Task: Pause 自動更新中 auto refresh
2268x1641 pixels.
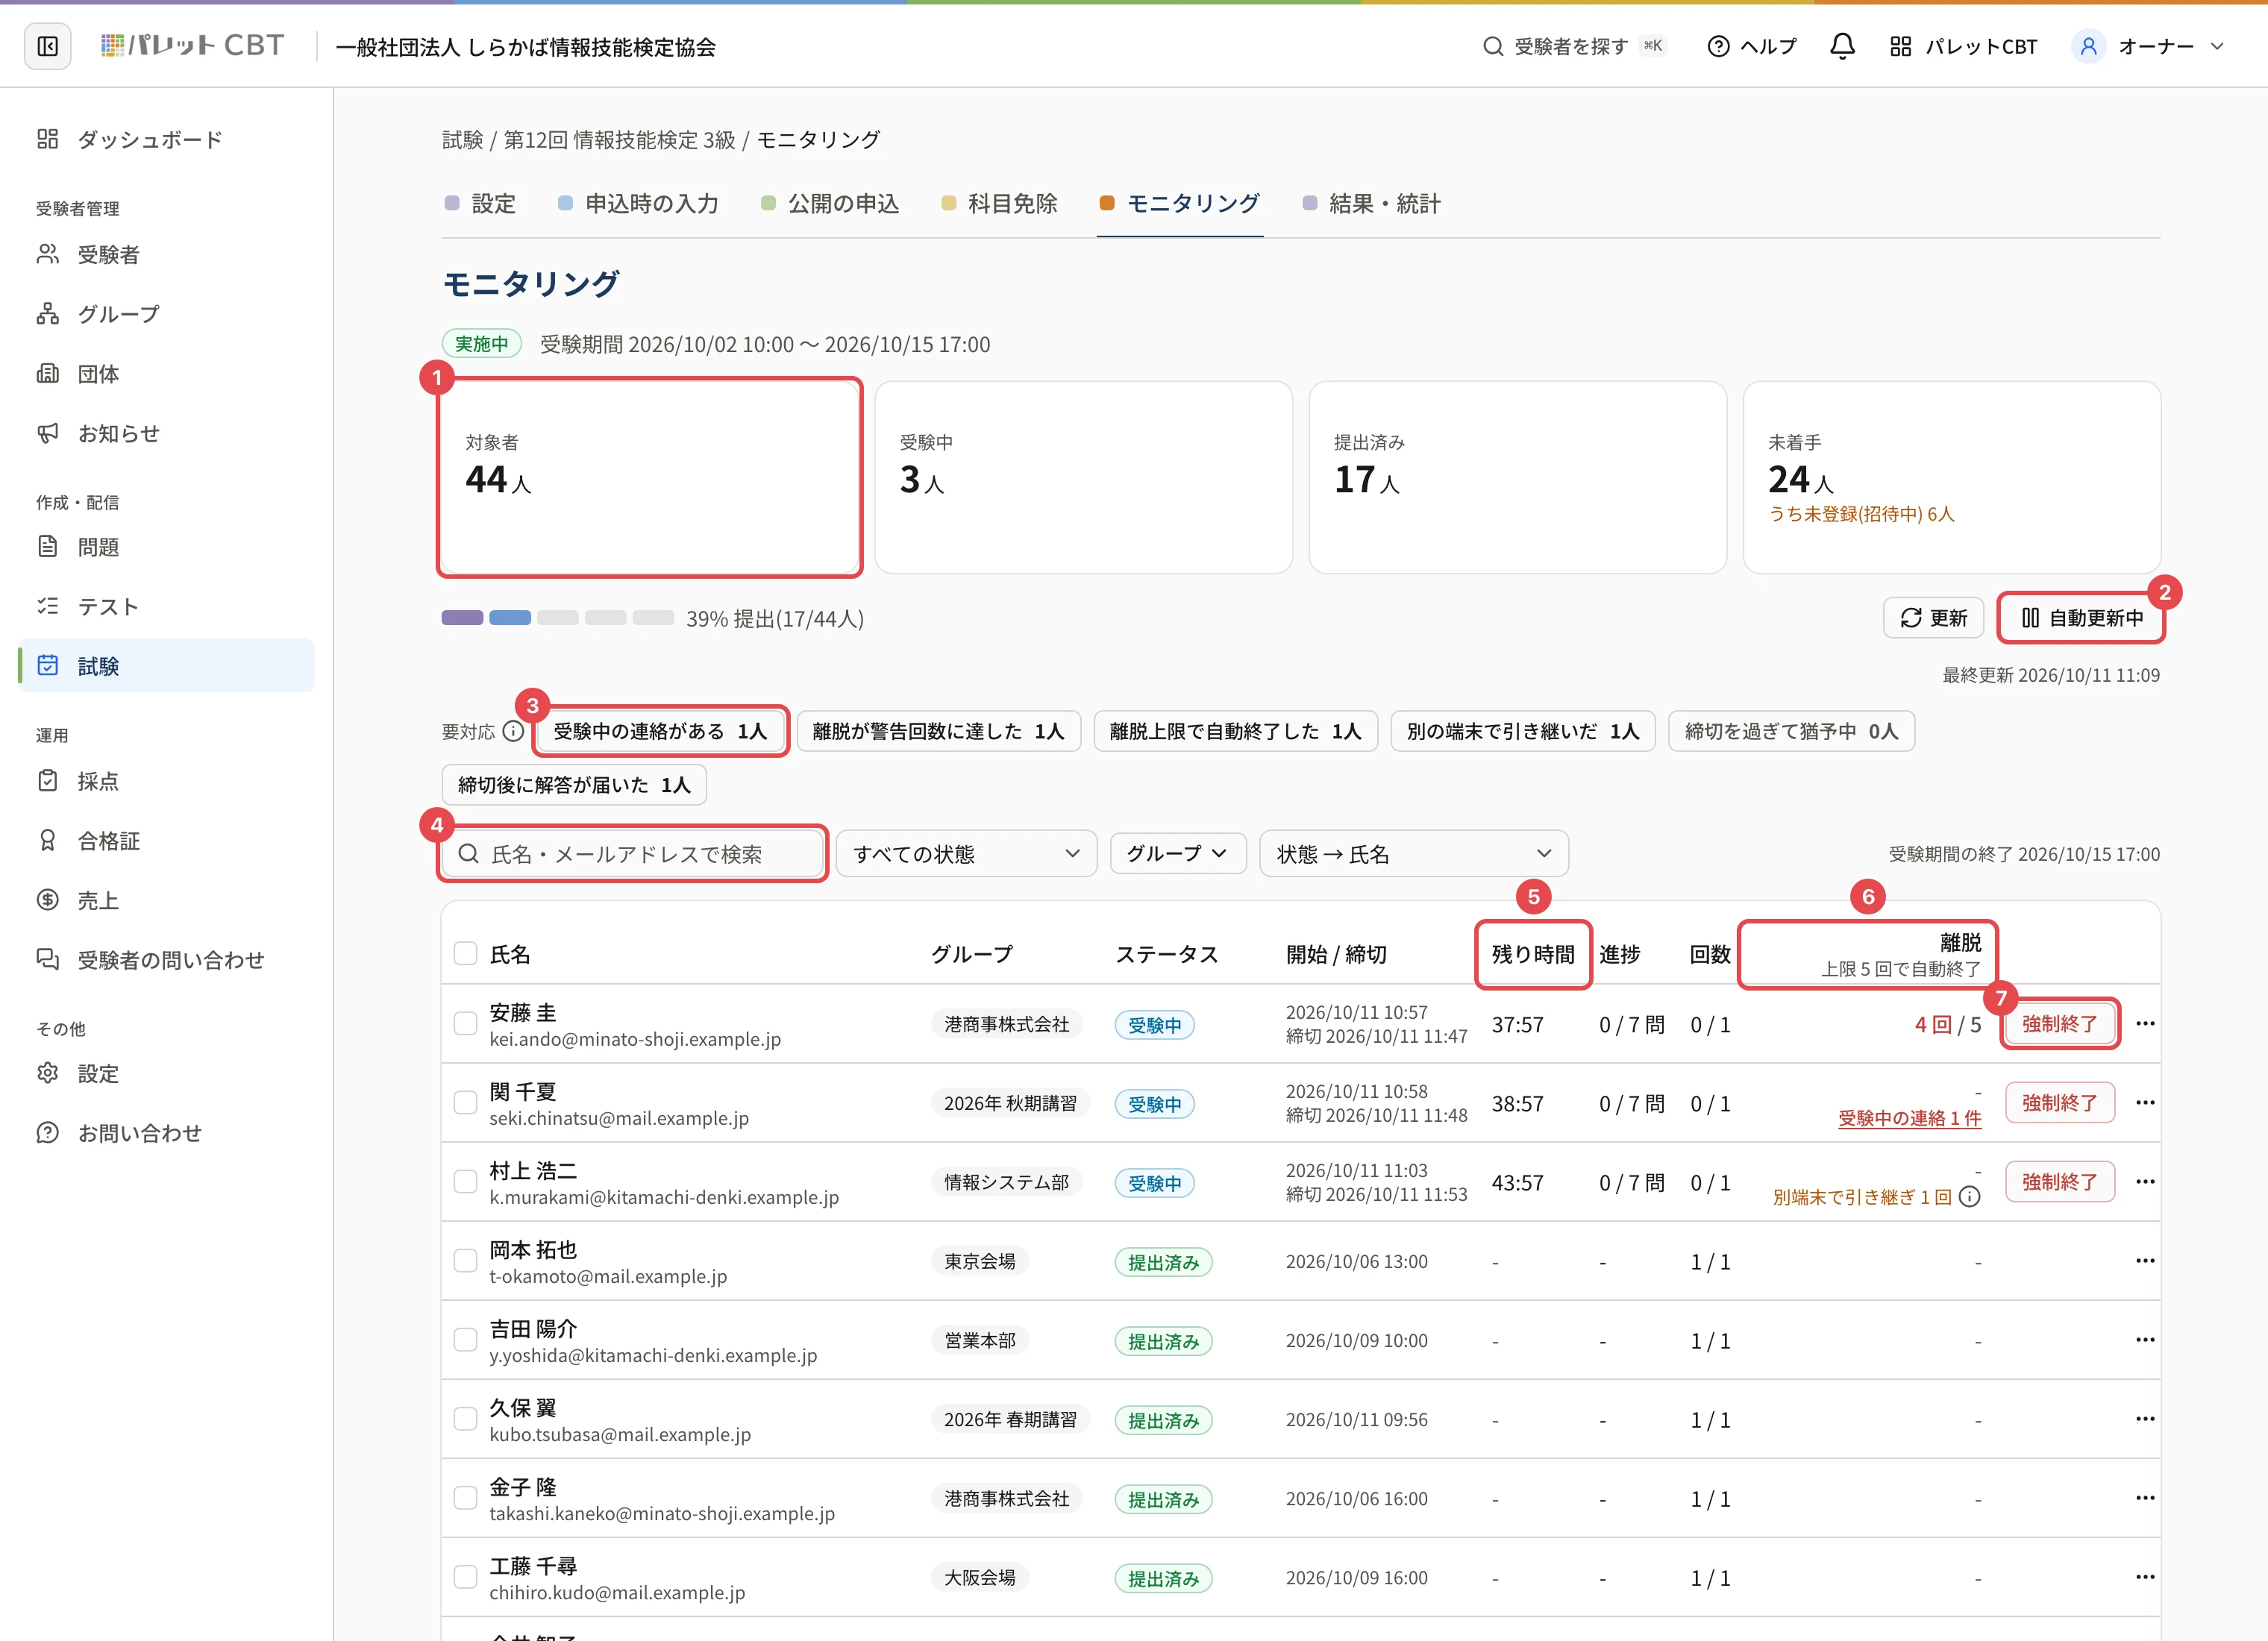Action: point(2081,618)
